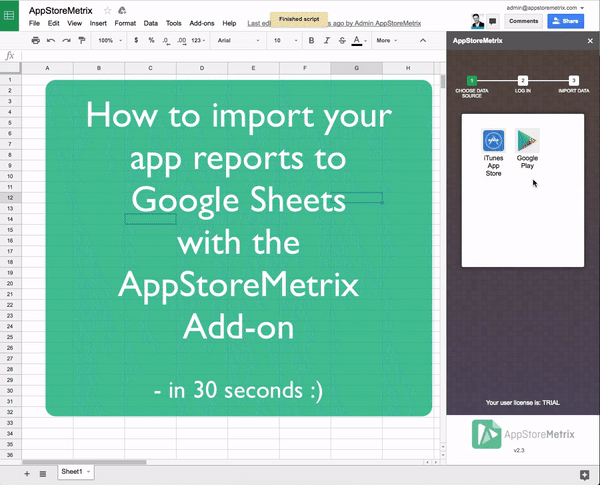Print the spreadsheet using the printer icon
The image size is (600, 485).
click(36, 40)
